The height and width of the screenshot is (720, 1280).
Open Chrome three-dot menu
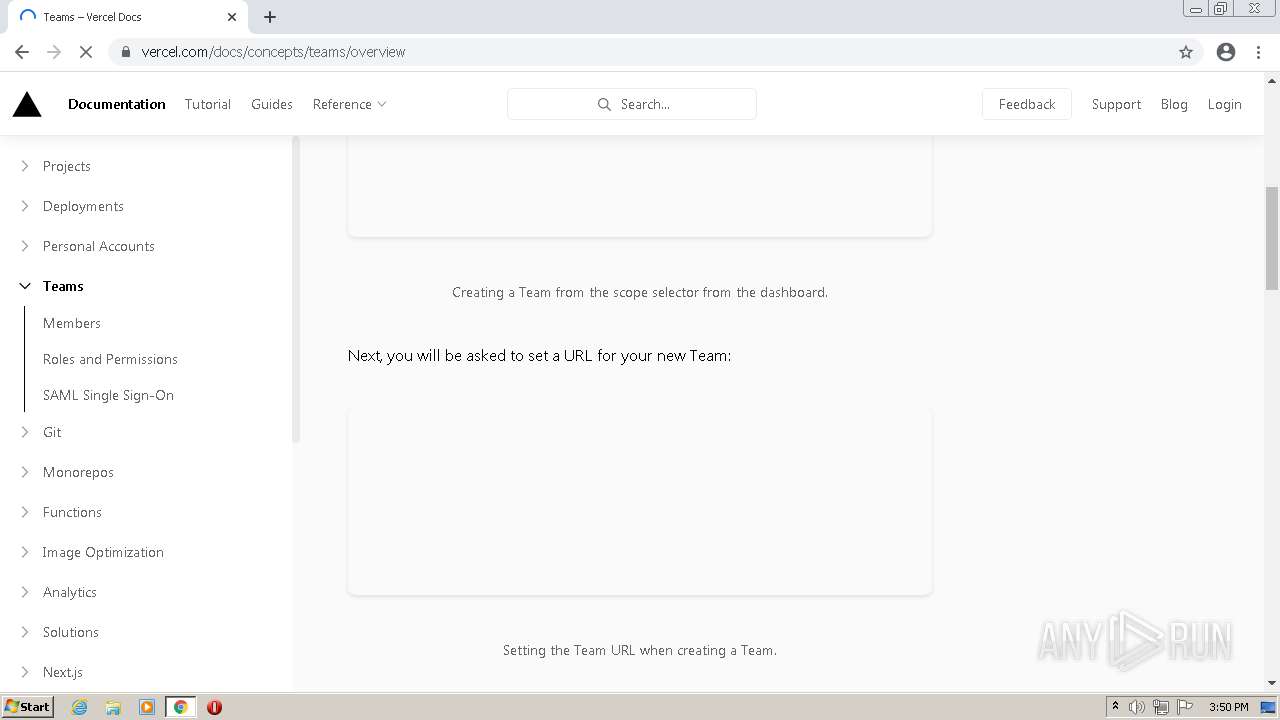(1259, 52)
